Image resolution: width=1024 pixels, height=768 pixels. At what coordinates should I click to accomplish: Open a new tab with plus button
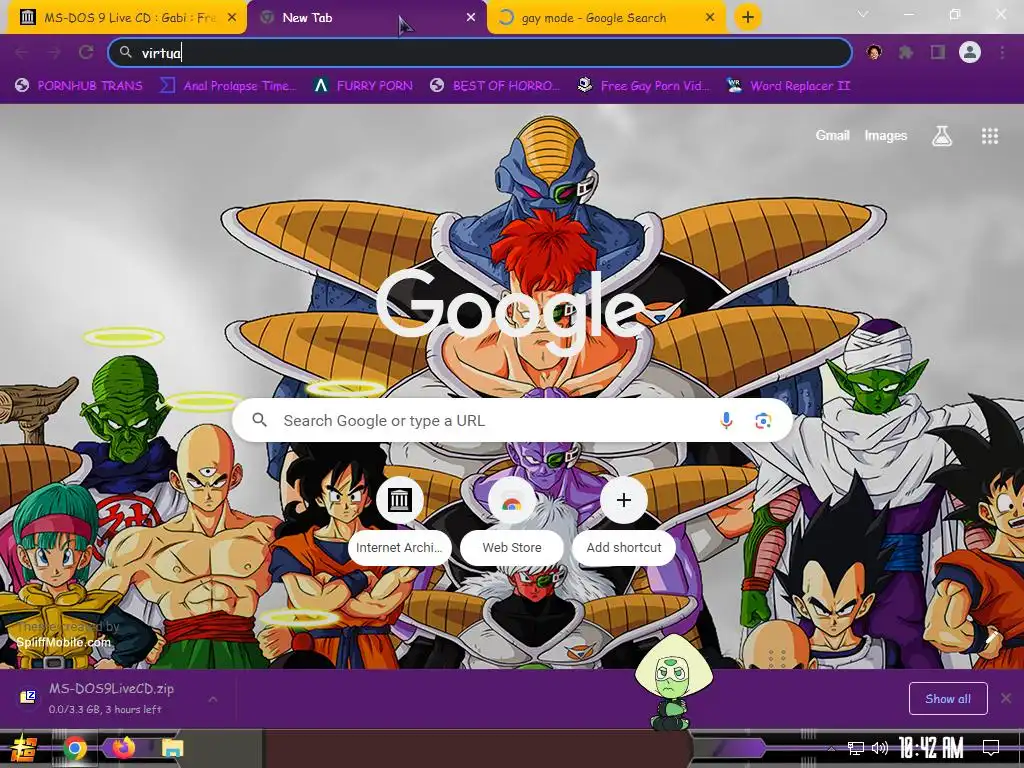pyautogui.click(x=748, y=17)
